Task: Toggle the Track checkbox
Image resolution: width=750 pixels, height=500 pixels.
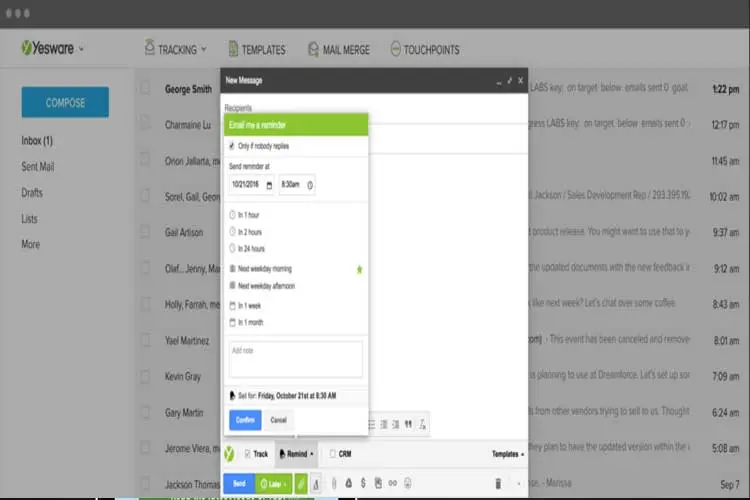Action: [x=247, y=454]
